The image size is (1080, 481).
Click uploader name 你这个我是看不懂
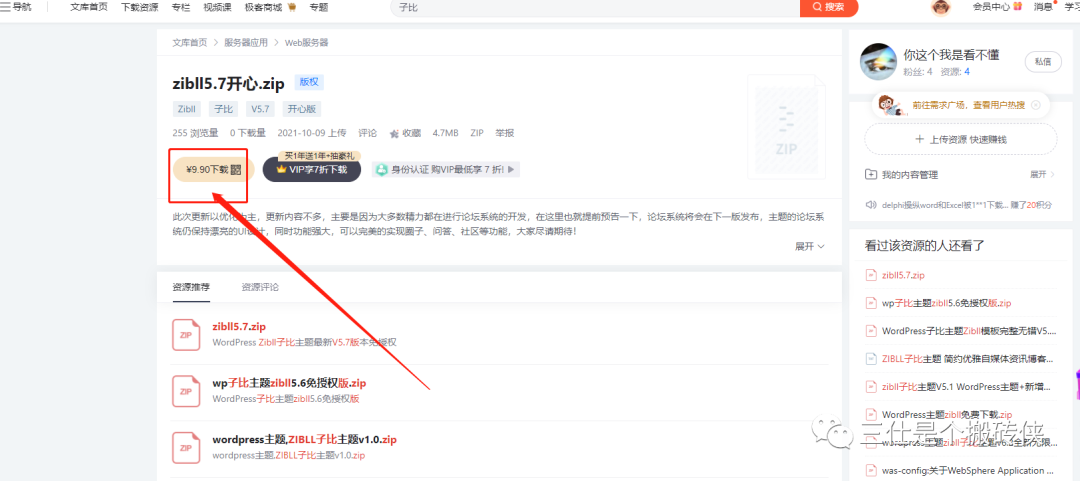tap(951, 55)
